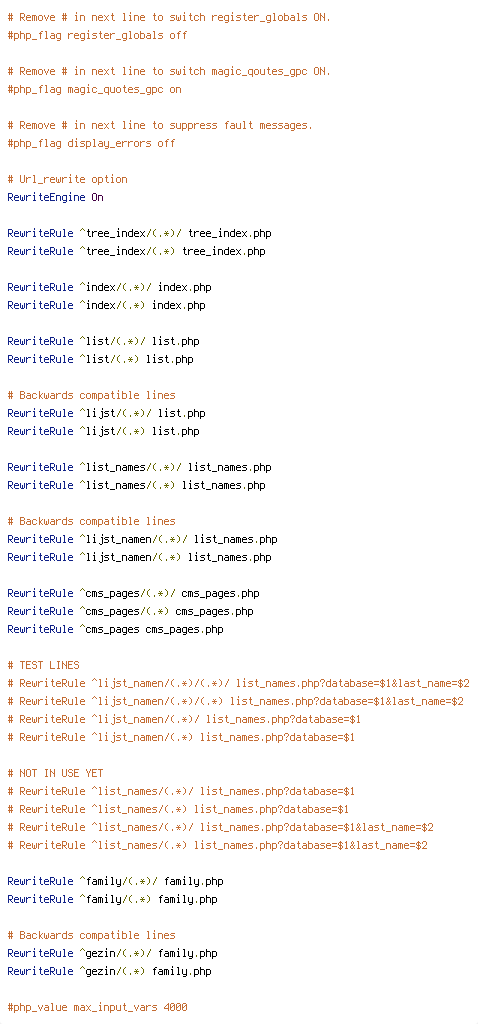Click the first commented last_name=$2 test rule

click(x=238, y=684)
